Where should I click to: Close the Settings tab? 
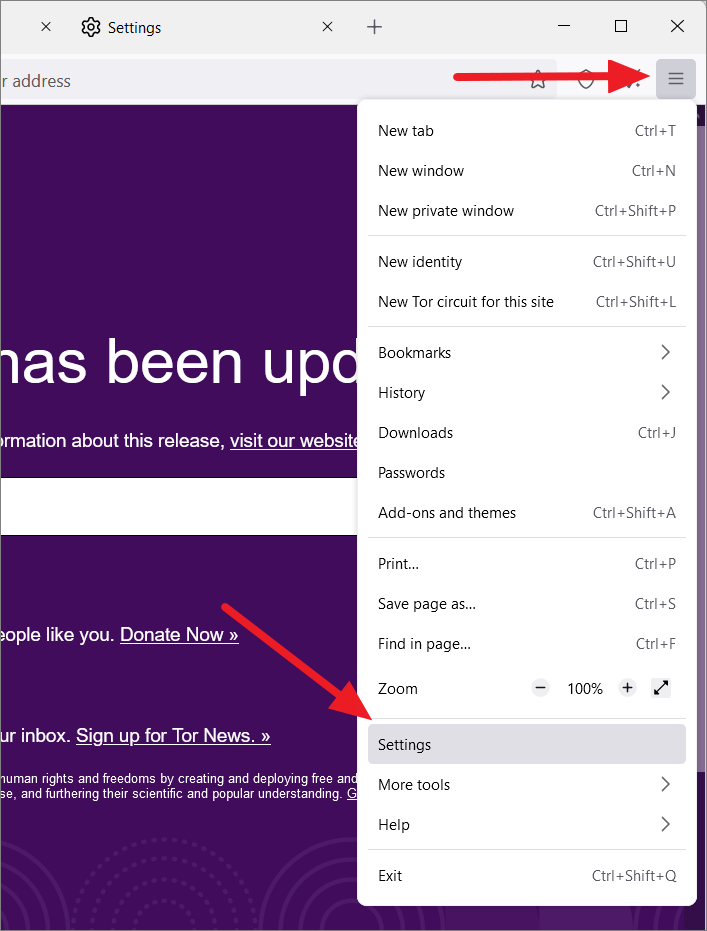pos(327,27)
